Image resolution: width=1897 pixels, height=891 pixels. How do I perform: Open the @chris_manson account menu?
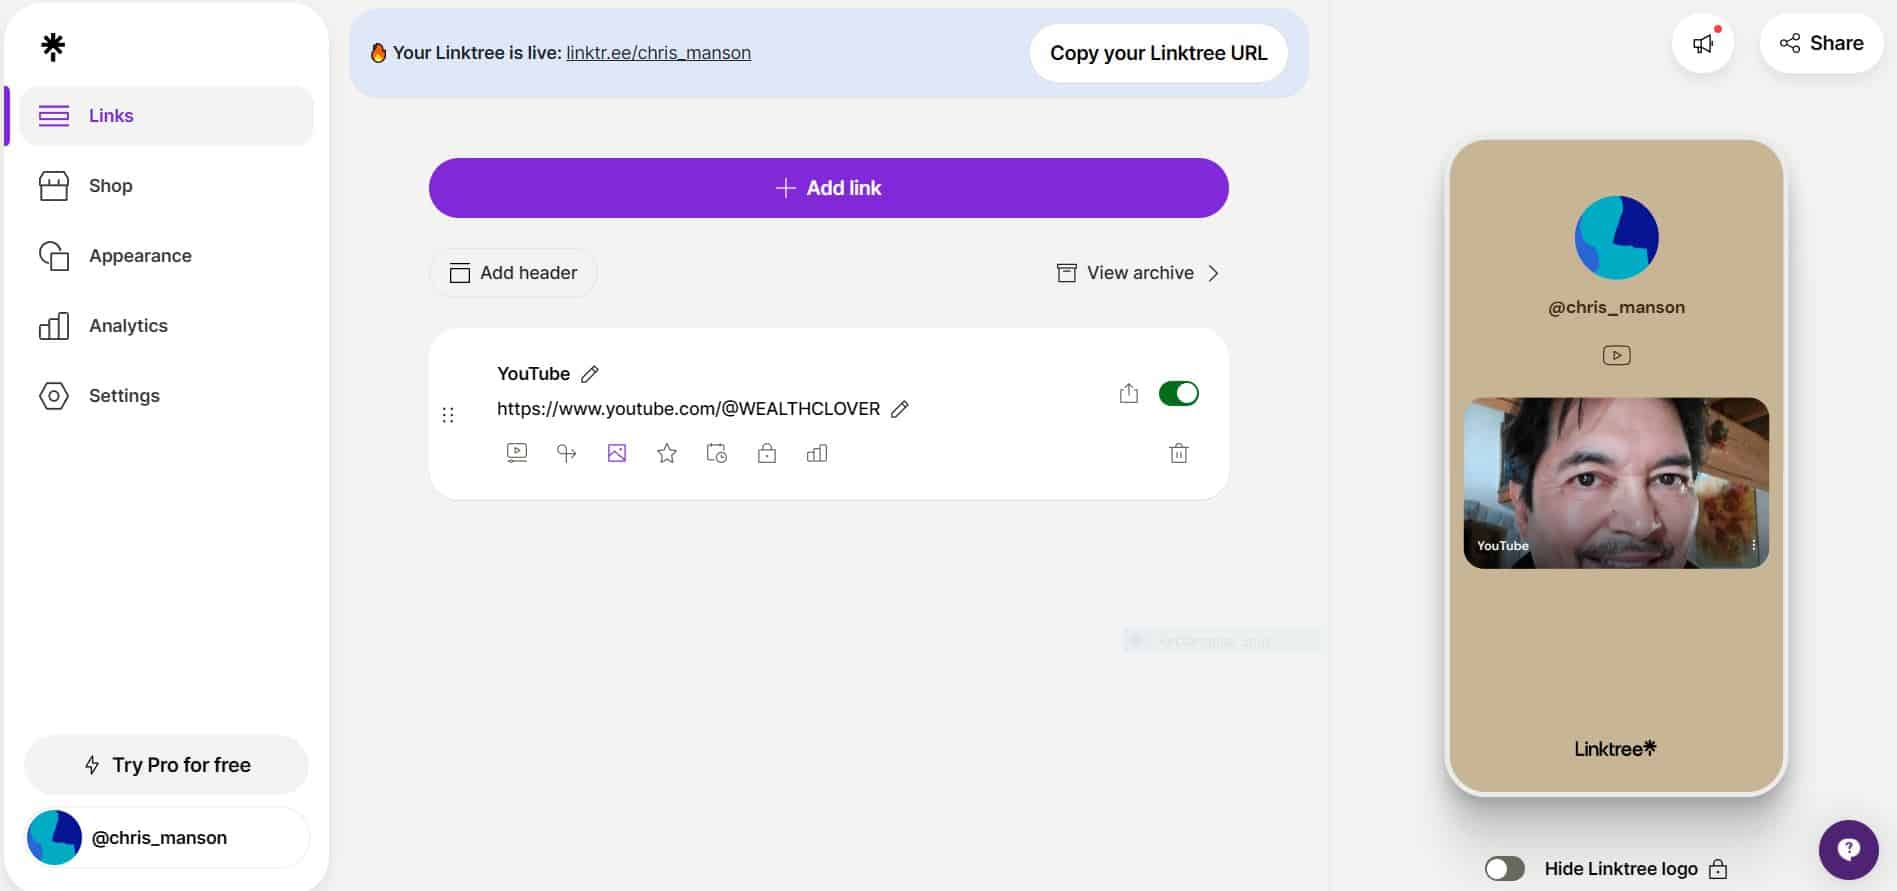pyautogui.click(x=166, y=838)
